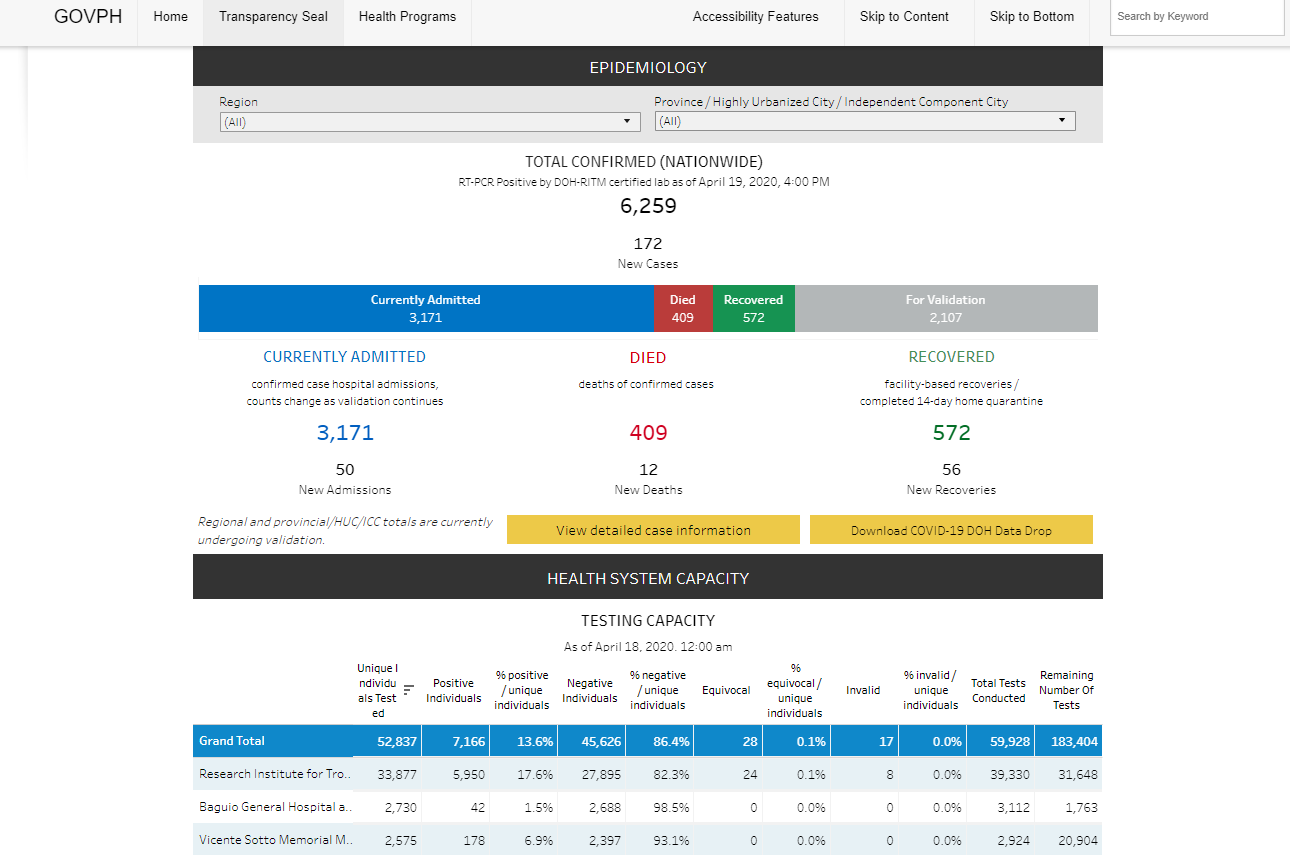Open the Accessibility Features menu
Image resolution: width=1290 pixels, height=855 pixels.
(755, 17)
